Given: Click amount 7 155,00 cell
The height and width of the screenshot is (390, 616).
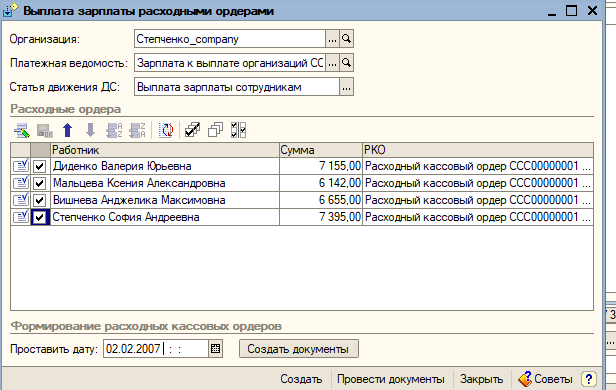Looking at the screenshot, I should point(321,166).
